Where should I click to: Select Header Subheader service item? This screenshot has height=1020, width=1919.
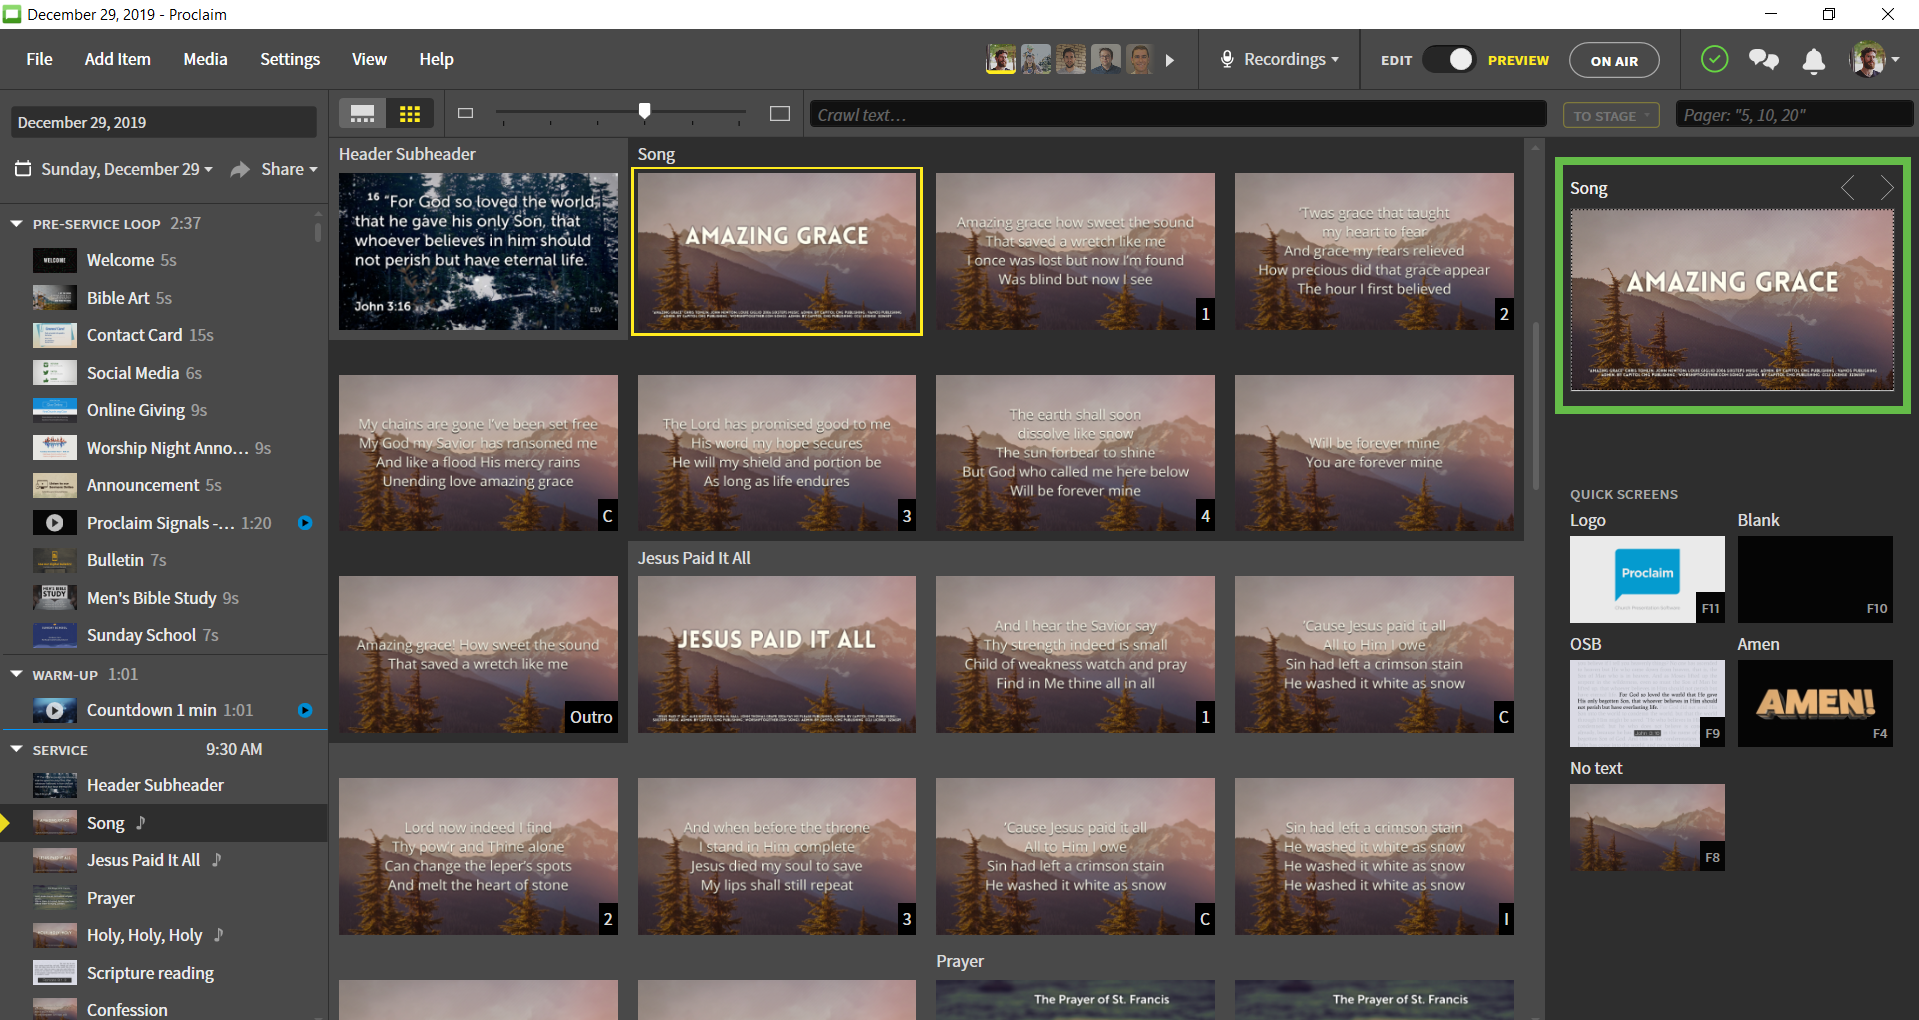pyautogui.click(x=164, y=785)
